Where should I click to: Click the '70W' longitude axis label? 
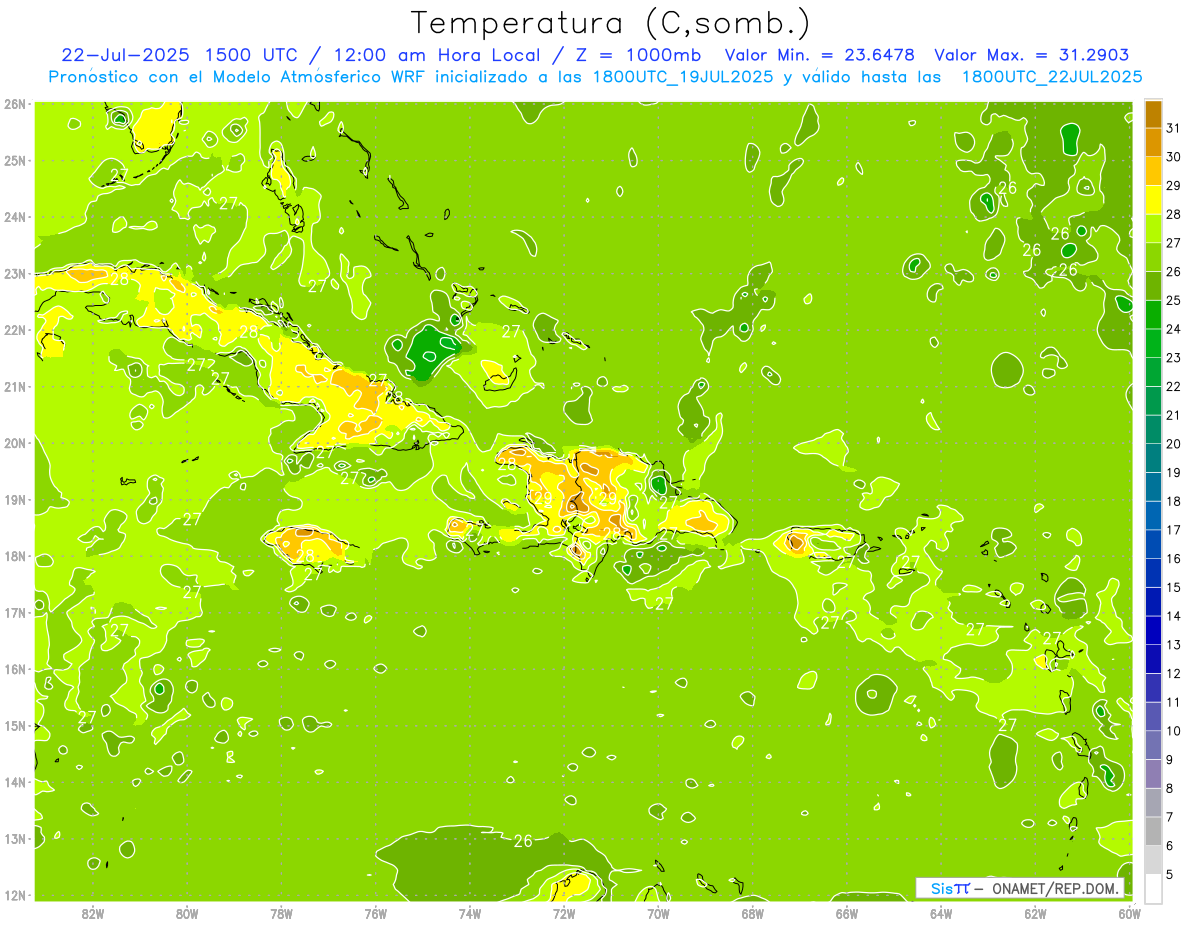coord(658,913)
